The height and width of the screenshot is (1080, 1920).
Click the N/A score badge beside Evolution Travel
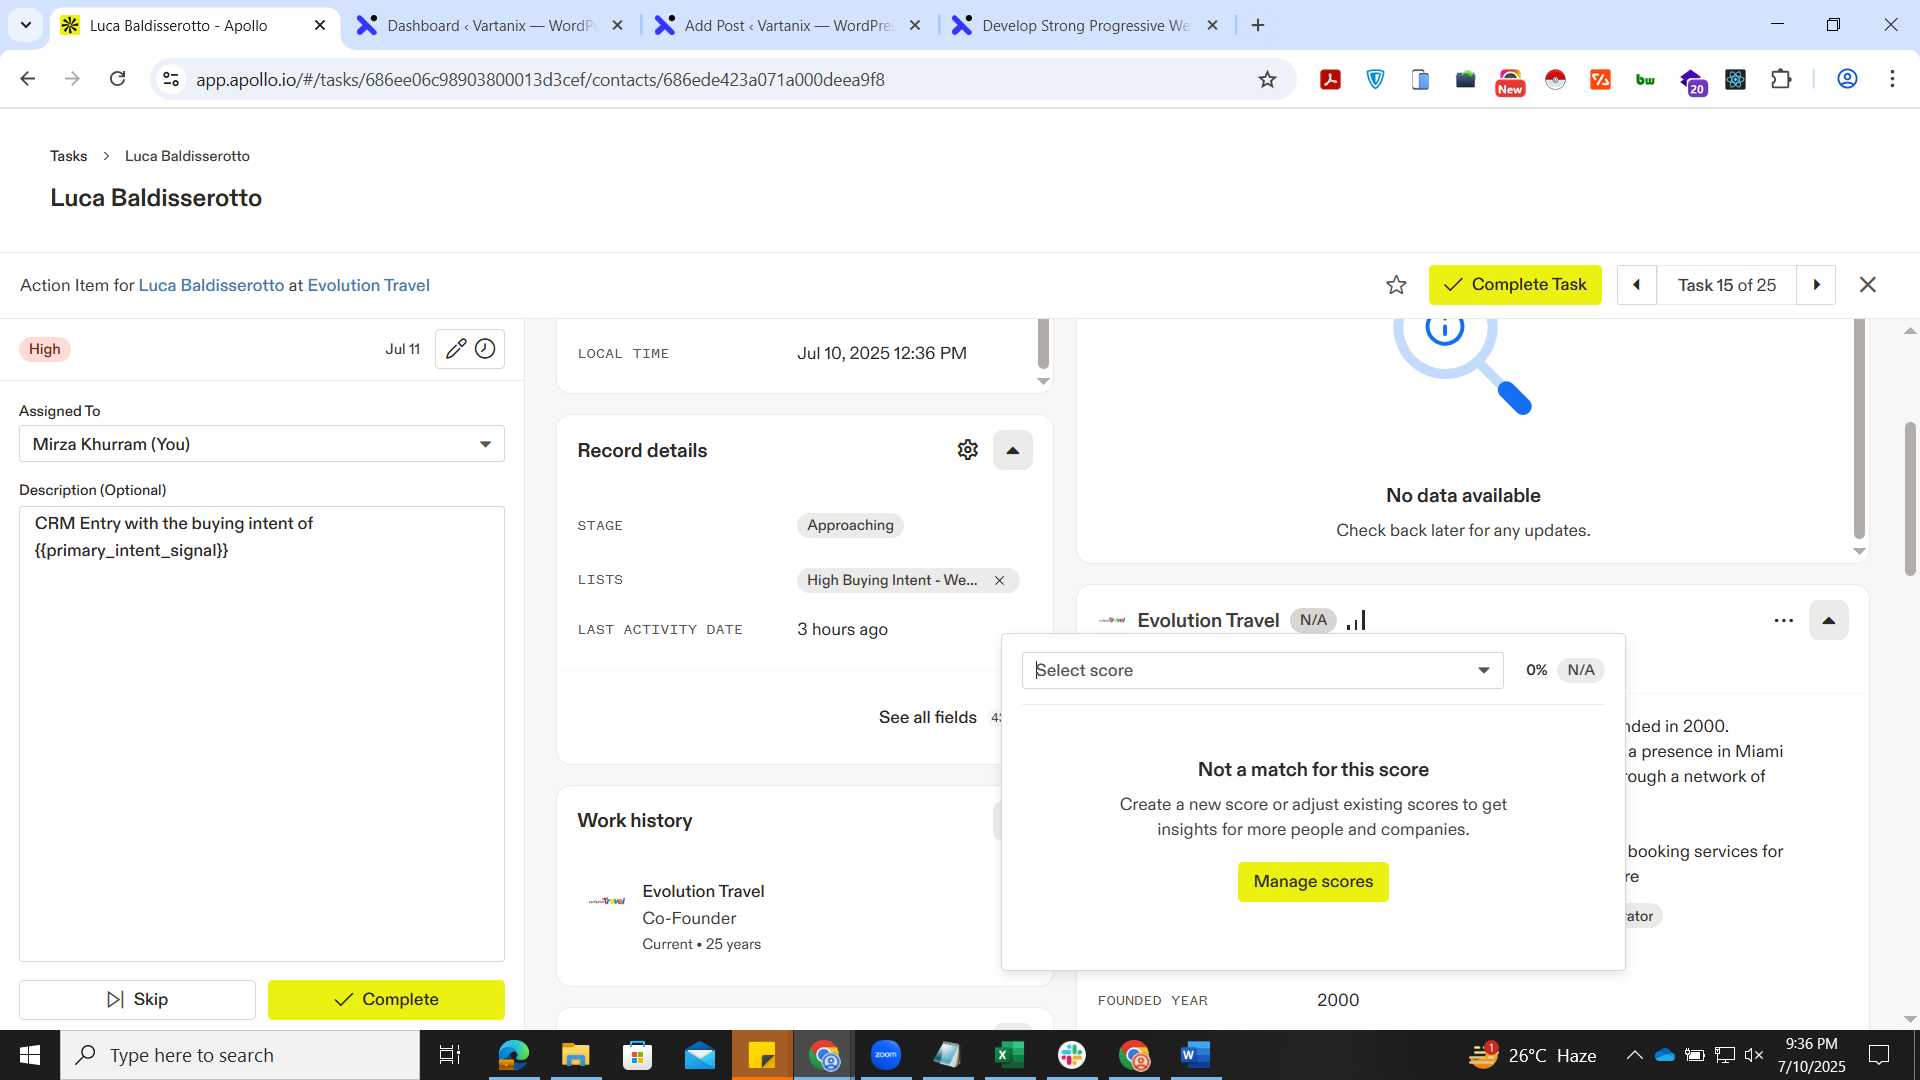point(1313,620)
